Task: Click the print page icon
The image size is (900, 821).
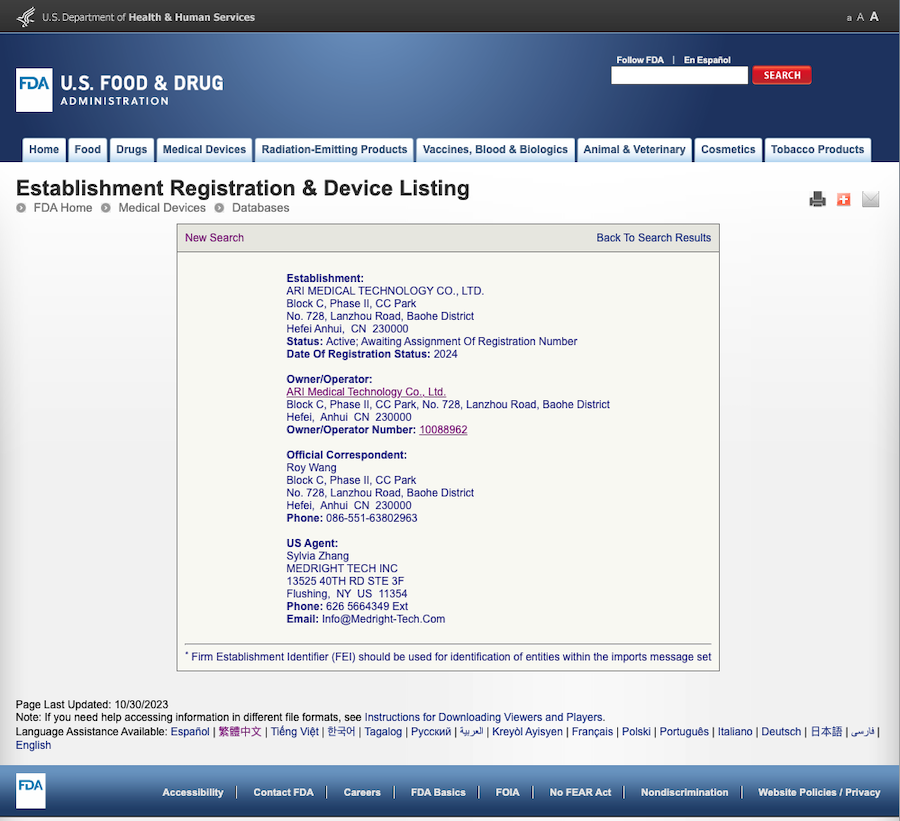Action: (817, 199)
